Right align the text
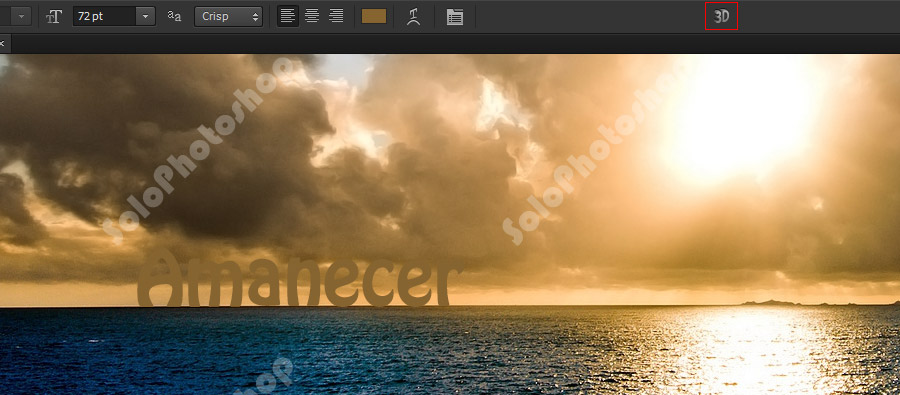The height and width of the screenshot is (395, 900). [x=336, y=16]
